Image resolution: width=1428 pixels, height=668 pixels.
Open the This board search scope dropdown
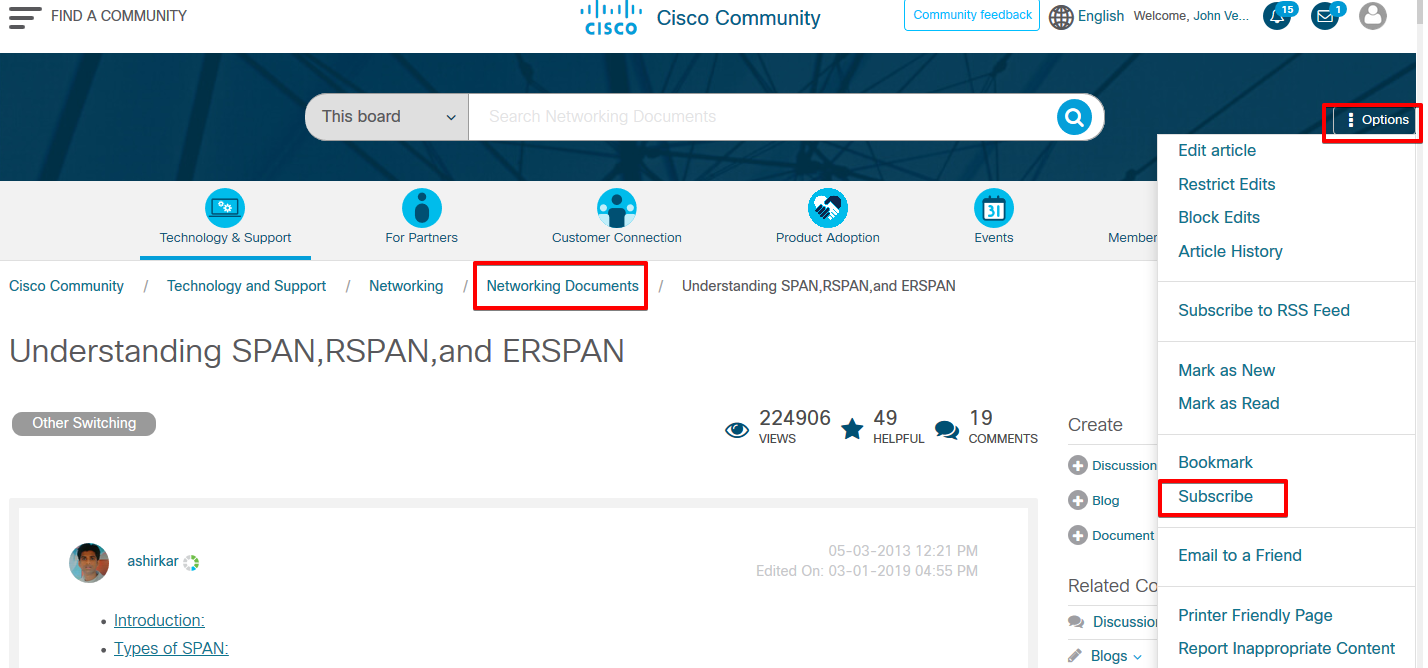point(386,116)
